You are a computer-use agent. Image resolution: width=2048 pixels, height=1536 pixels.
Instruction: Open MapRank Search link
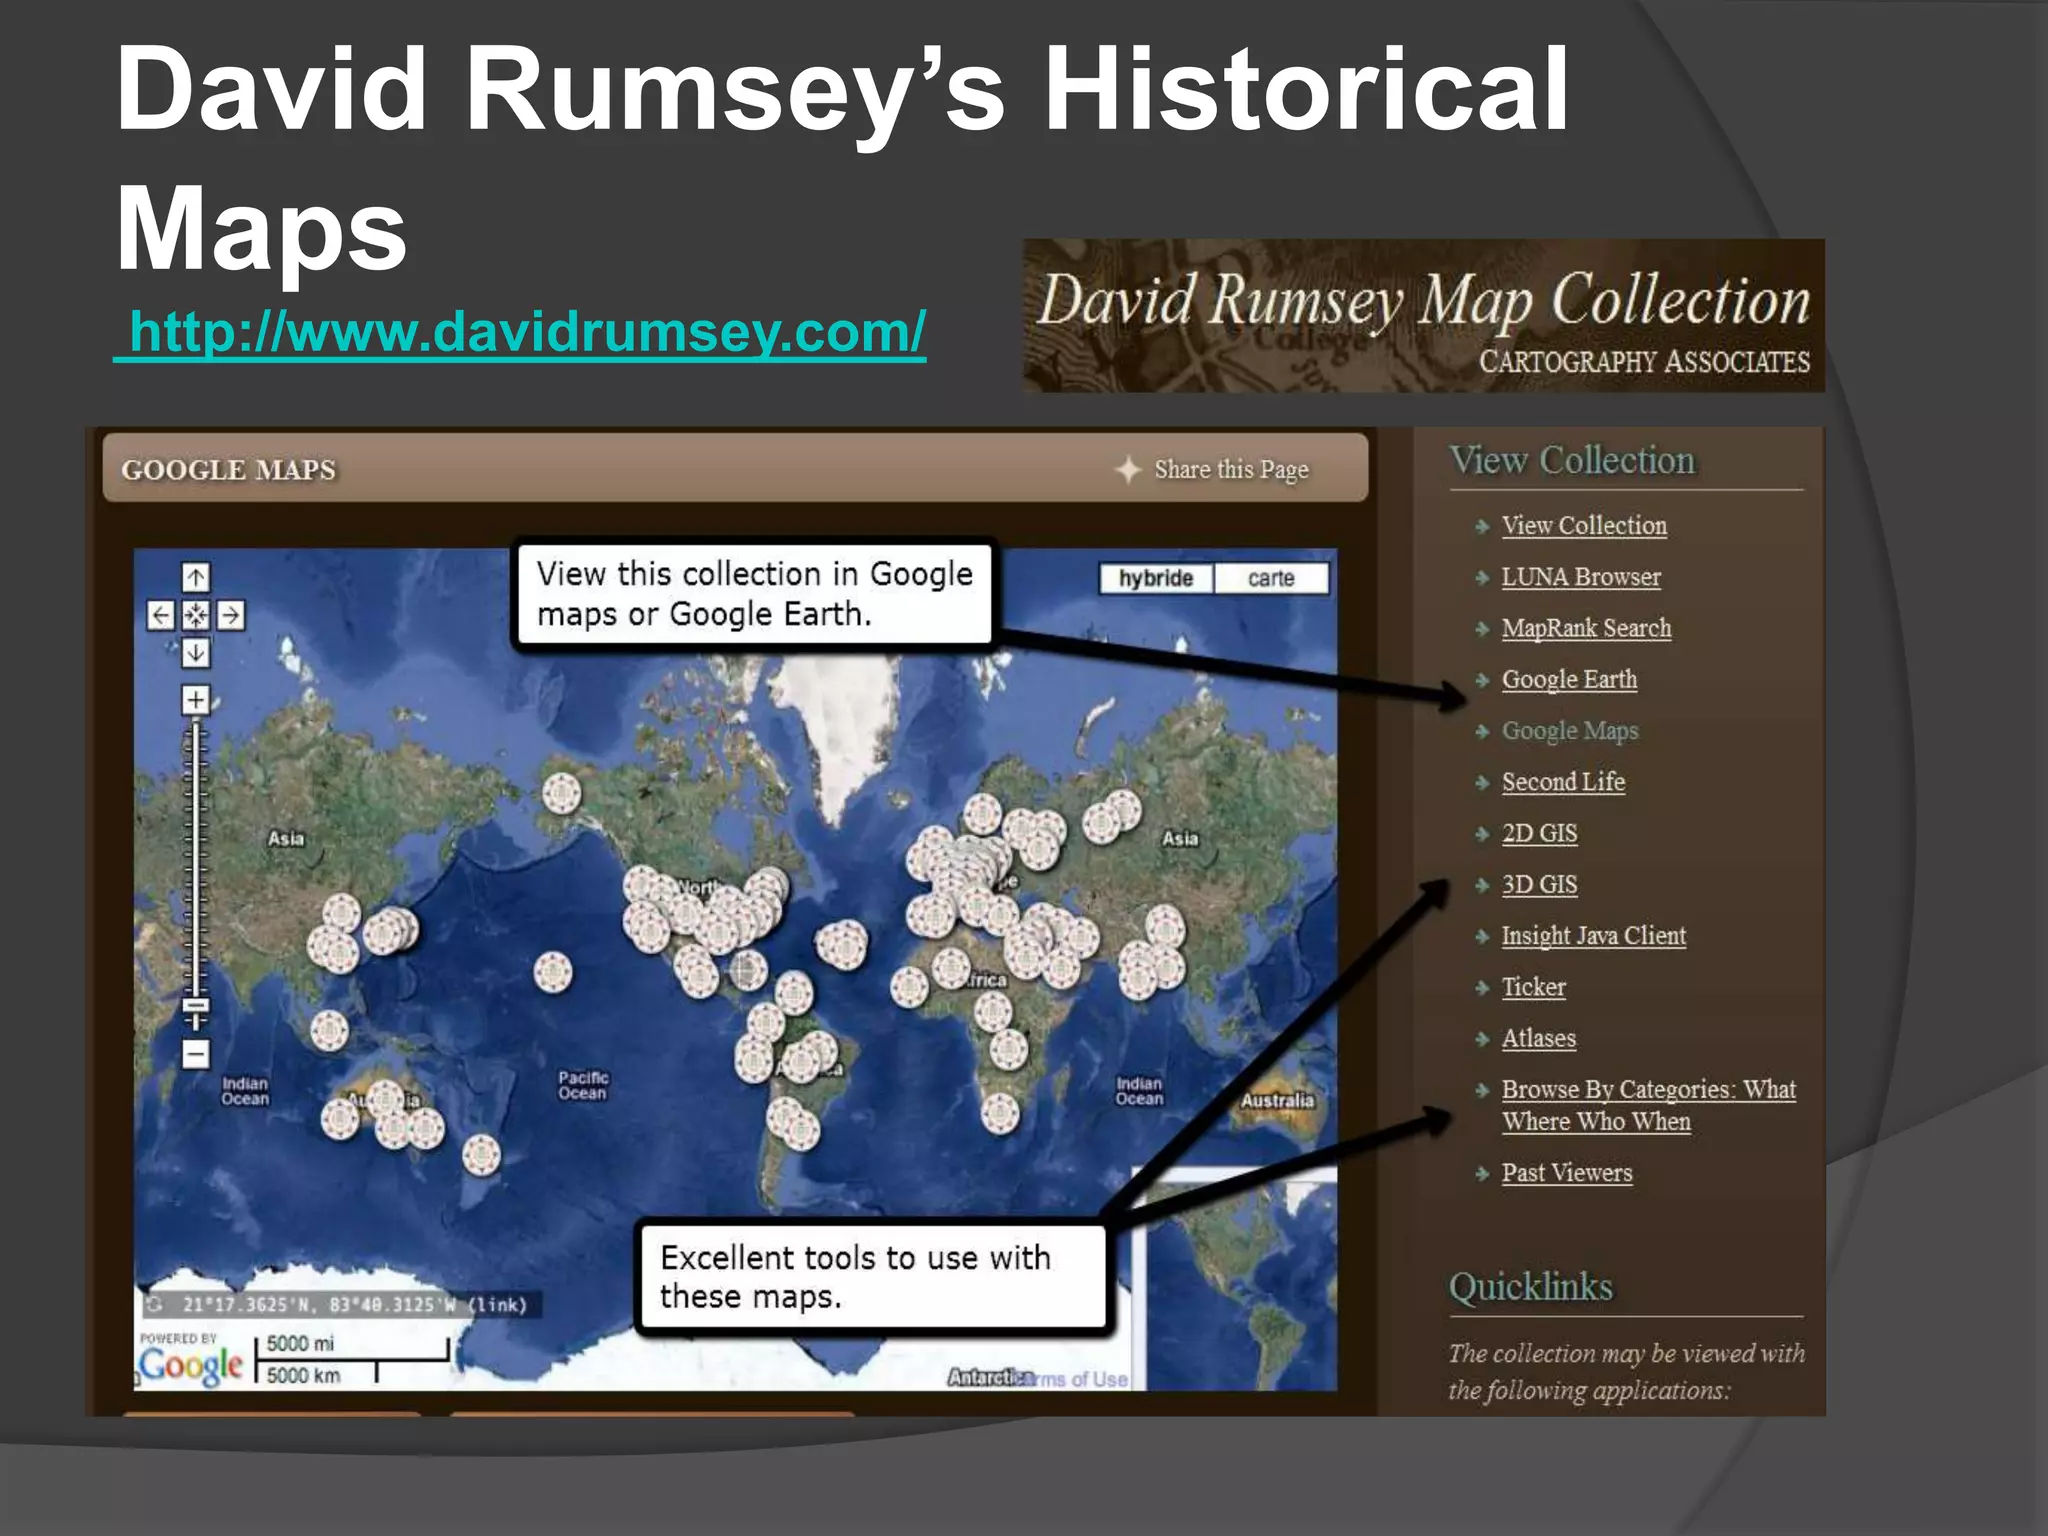[1586, 628]
